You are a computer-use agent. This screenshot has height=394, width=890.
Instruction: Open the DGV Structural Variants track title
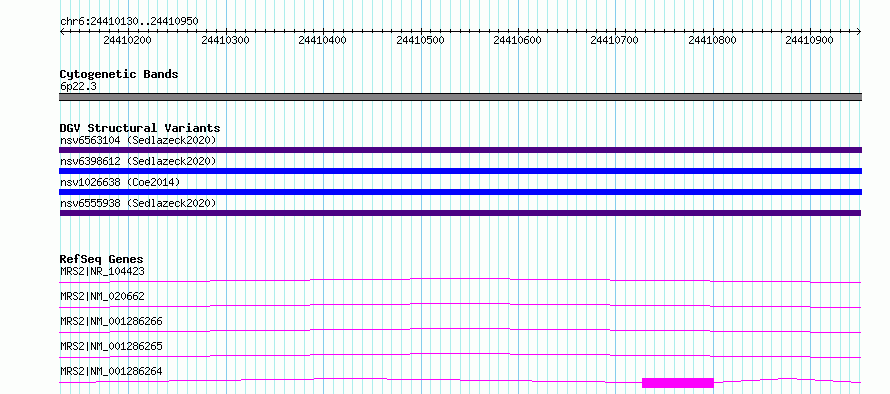click(140, 128)
